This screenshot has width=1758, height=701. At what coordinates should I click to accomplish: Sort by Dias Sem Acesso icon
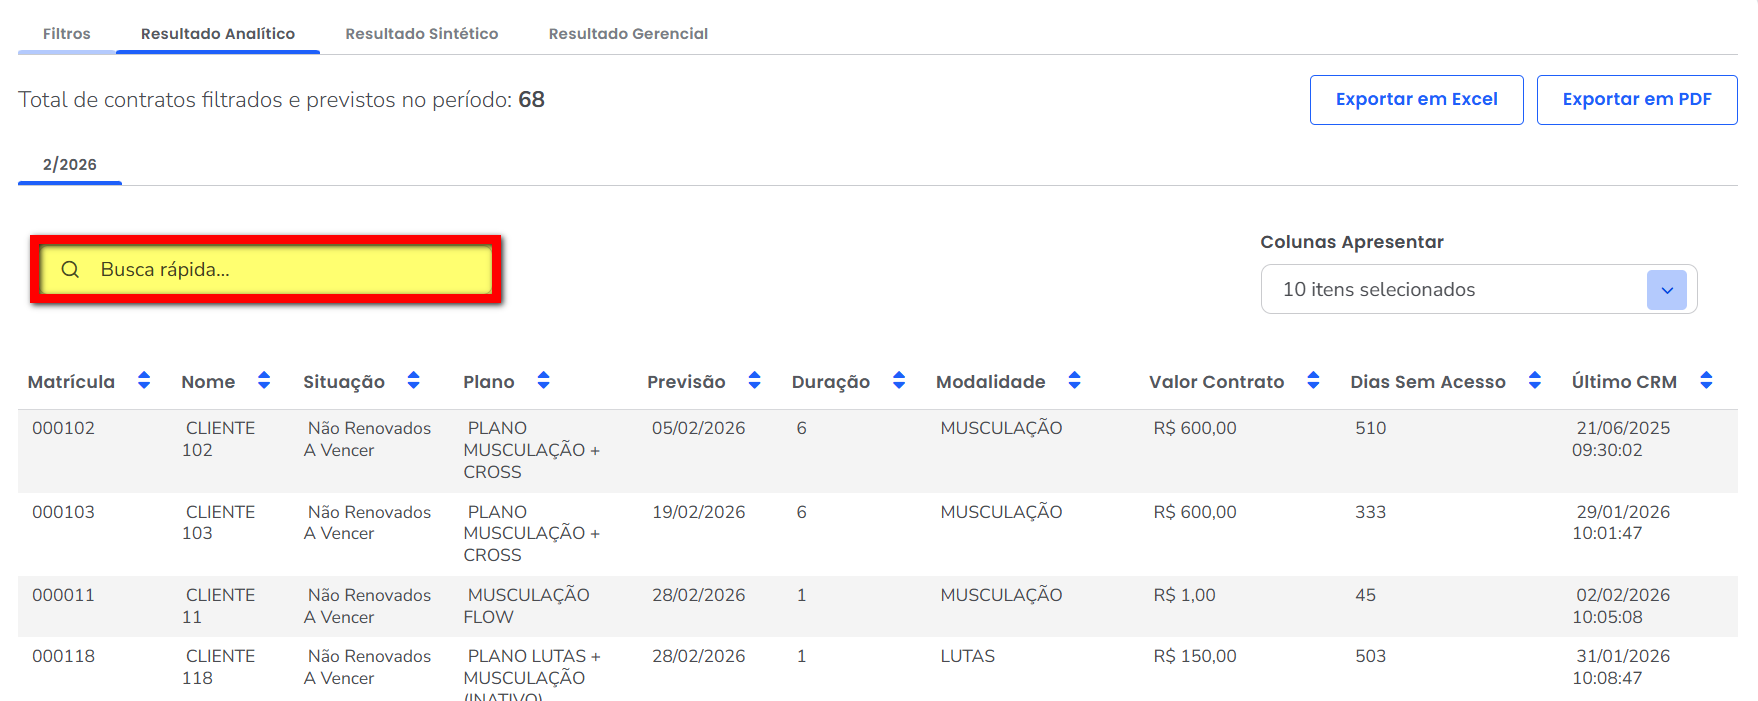click(1534, 380)
